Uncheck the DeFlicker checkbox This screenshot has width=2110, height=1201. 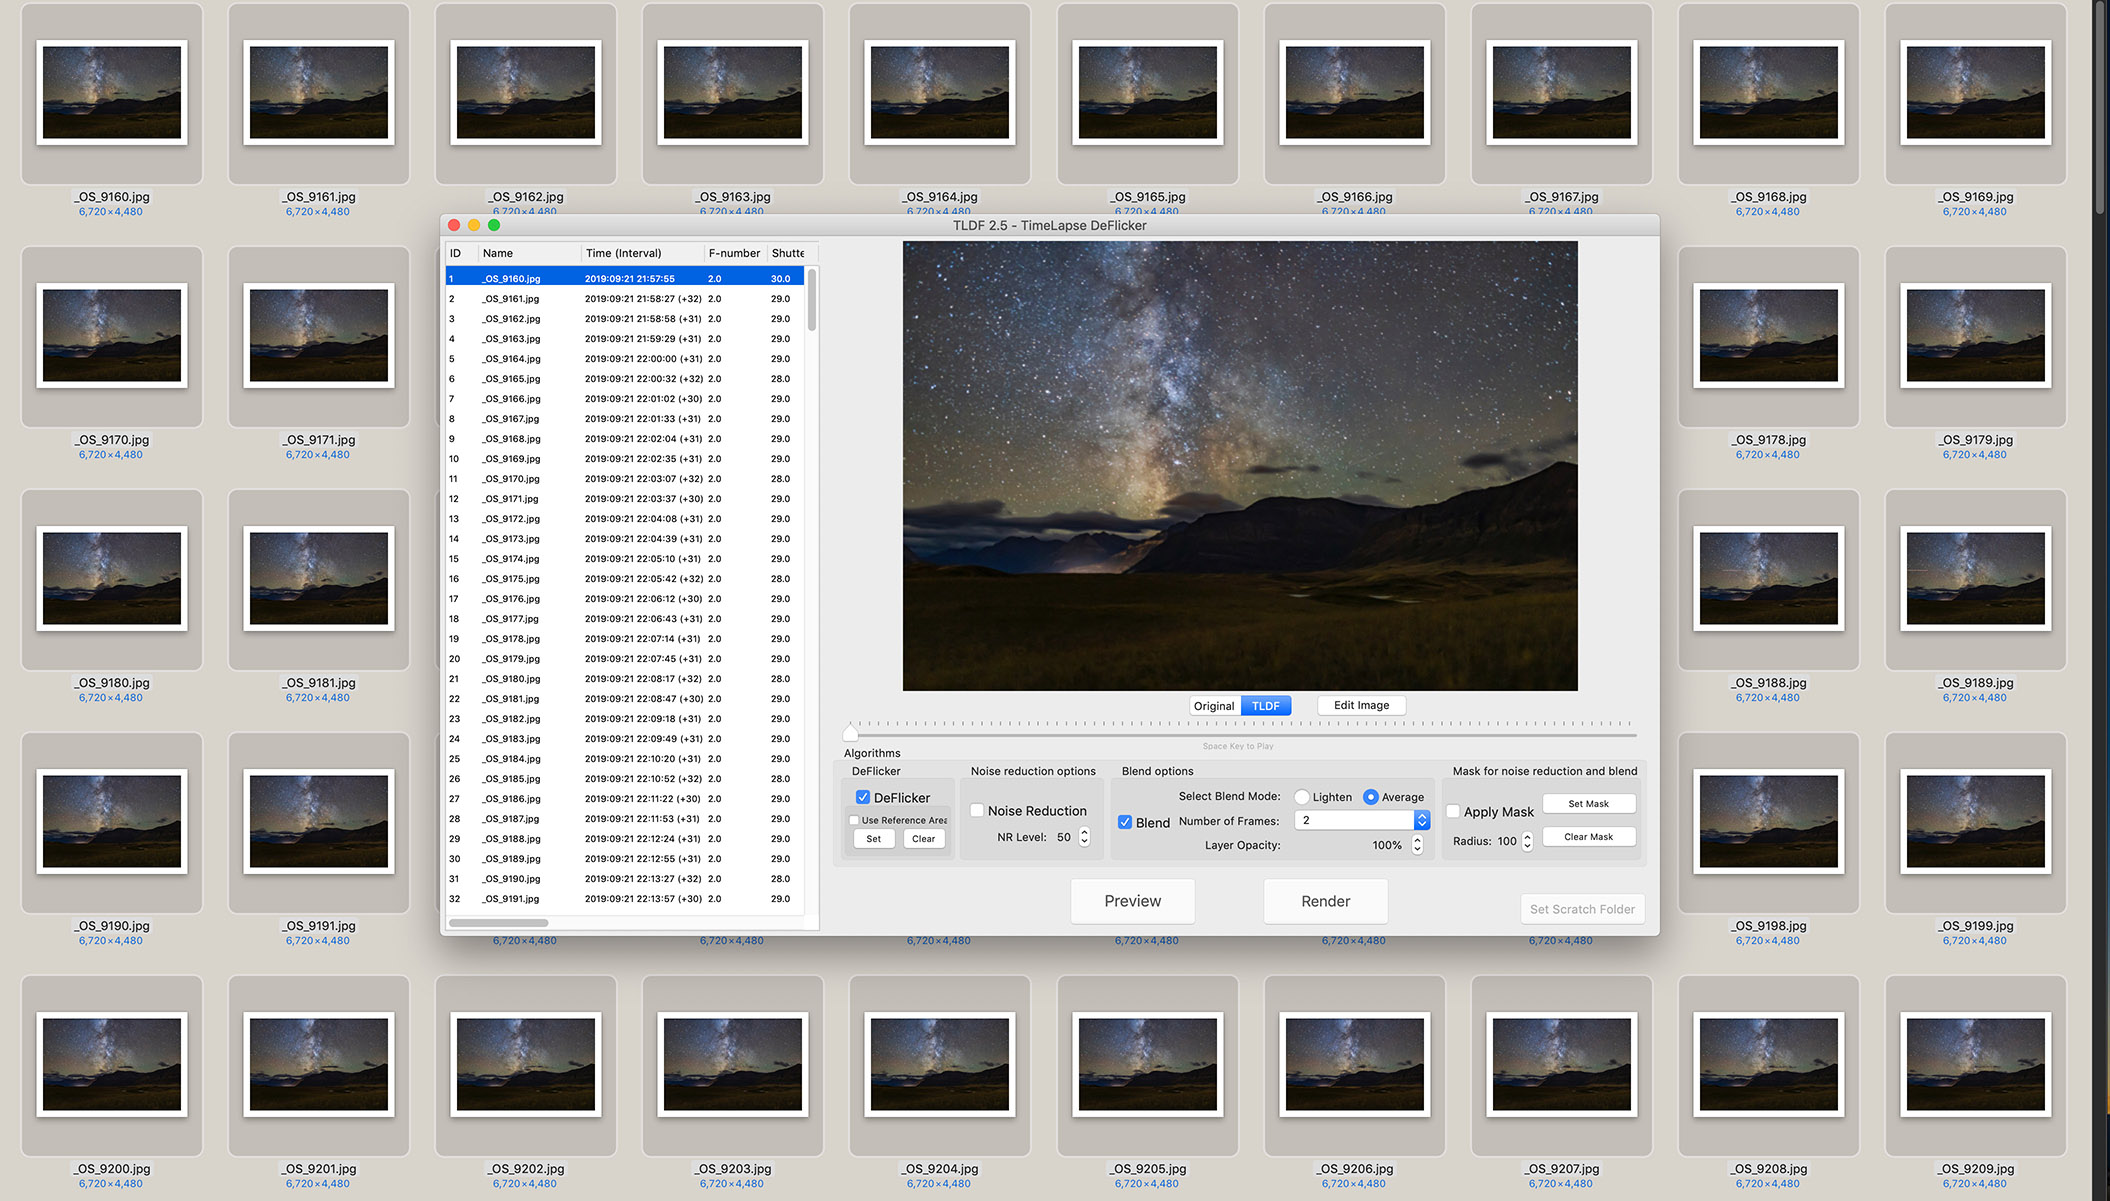pyautogui.click(x=863, y=797)
